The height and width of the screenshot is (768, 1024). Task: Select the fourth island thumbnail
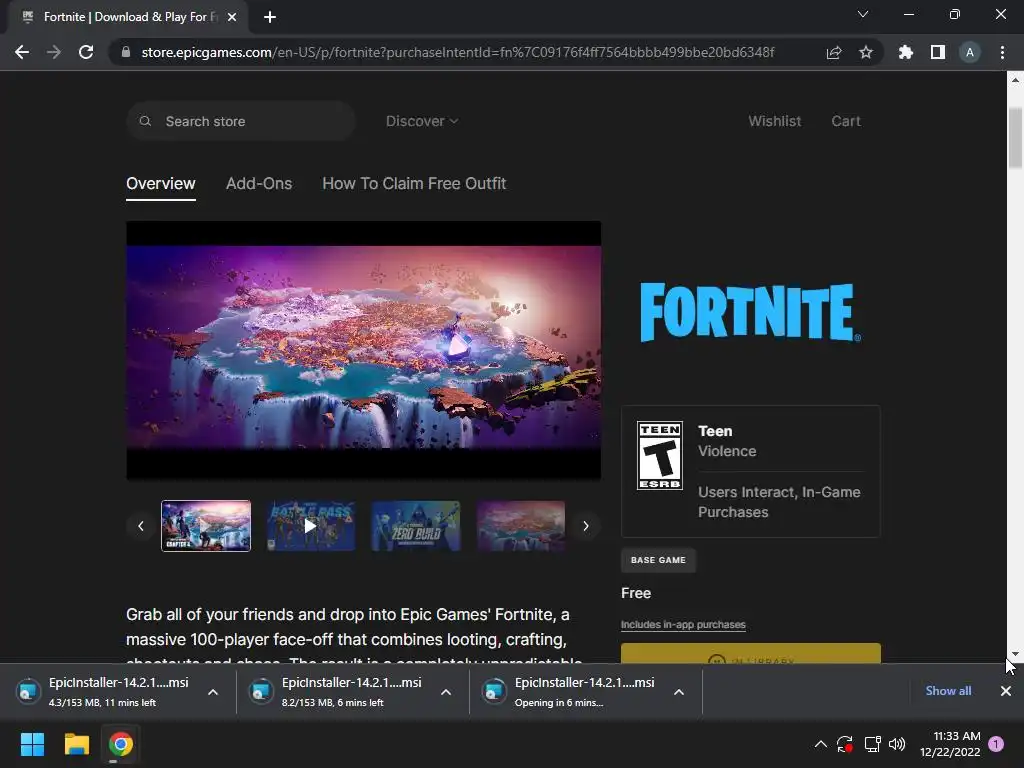(x=521, y=526)
